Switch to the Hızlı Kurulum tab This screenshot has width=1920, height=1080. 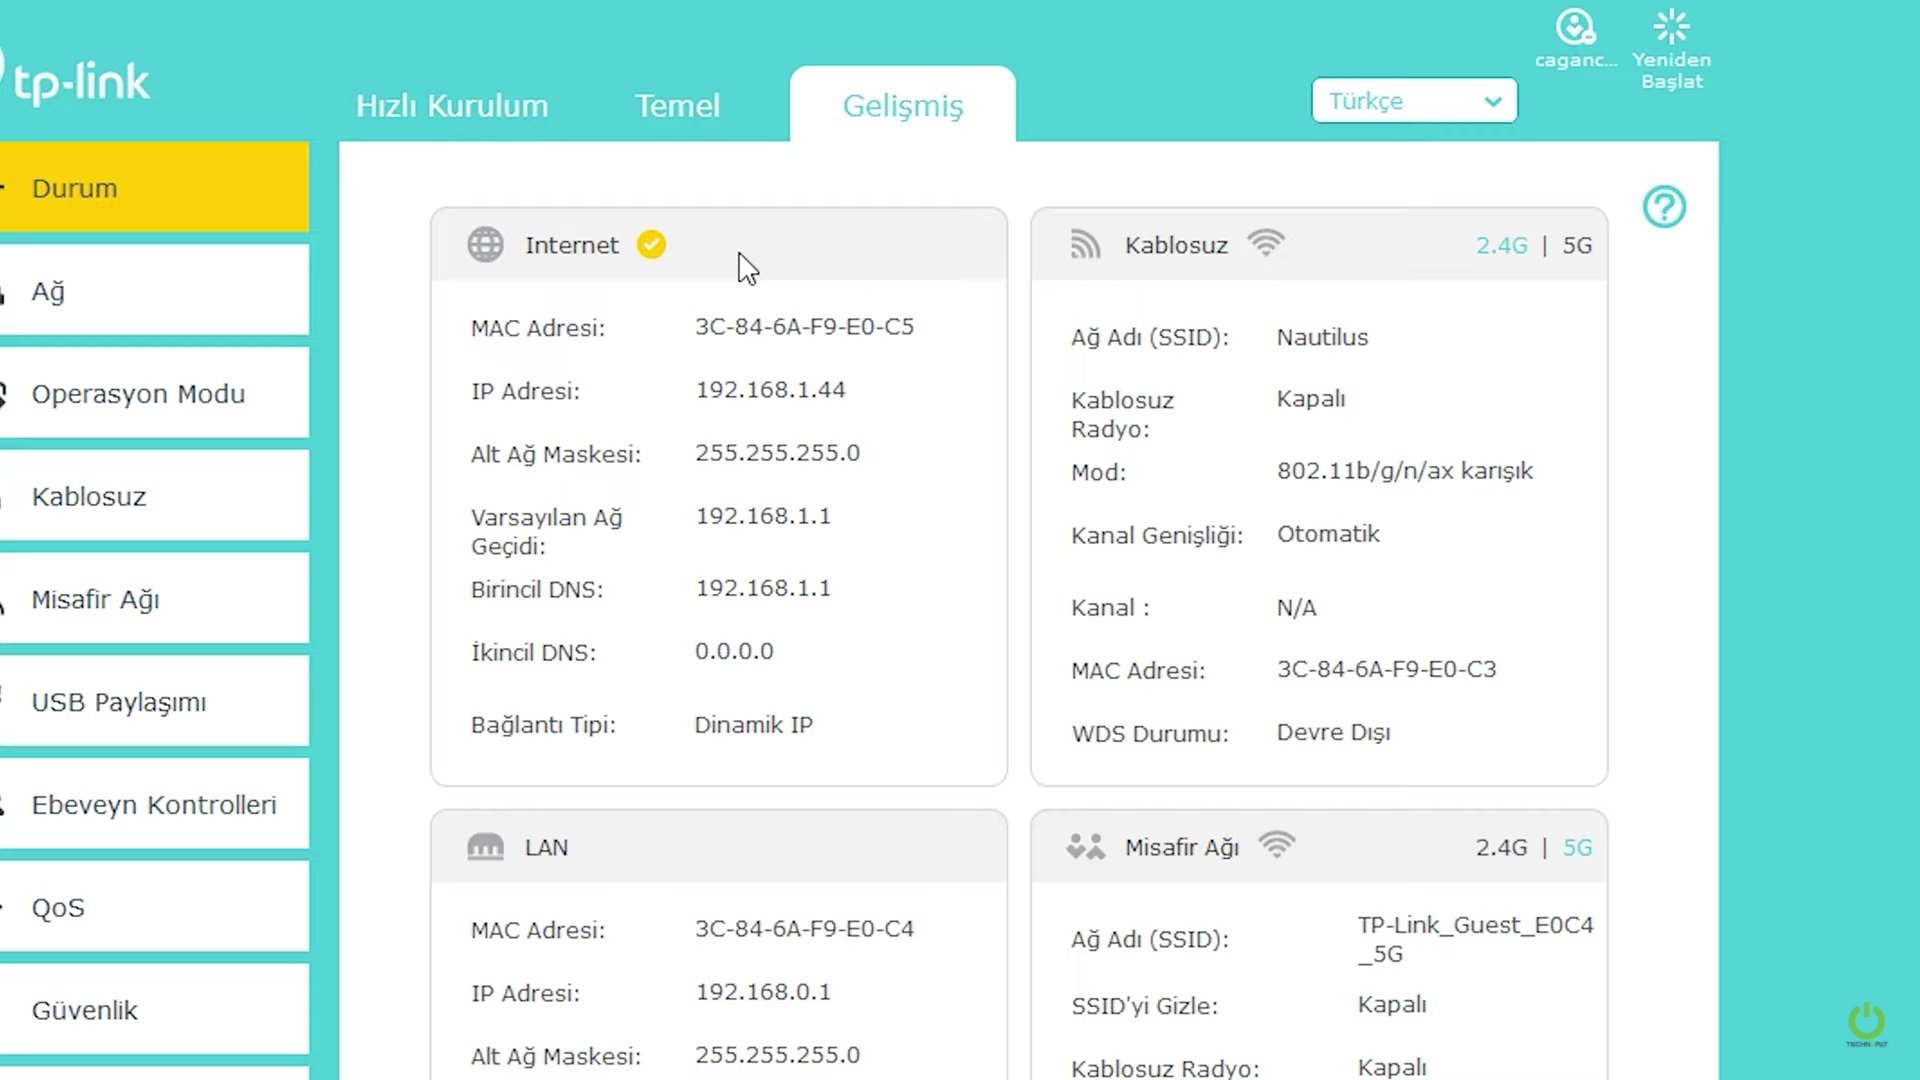point(452,106)
